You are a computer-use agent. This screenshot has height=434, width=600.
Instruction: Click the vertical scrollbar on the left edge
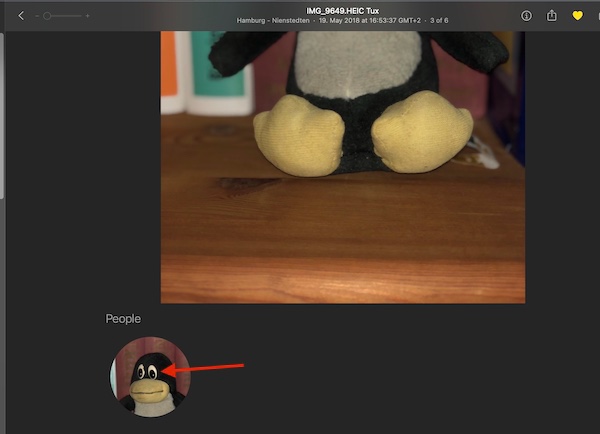click(x=2, y=116)
